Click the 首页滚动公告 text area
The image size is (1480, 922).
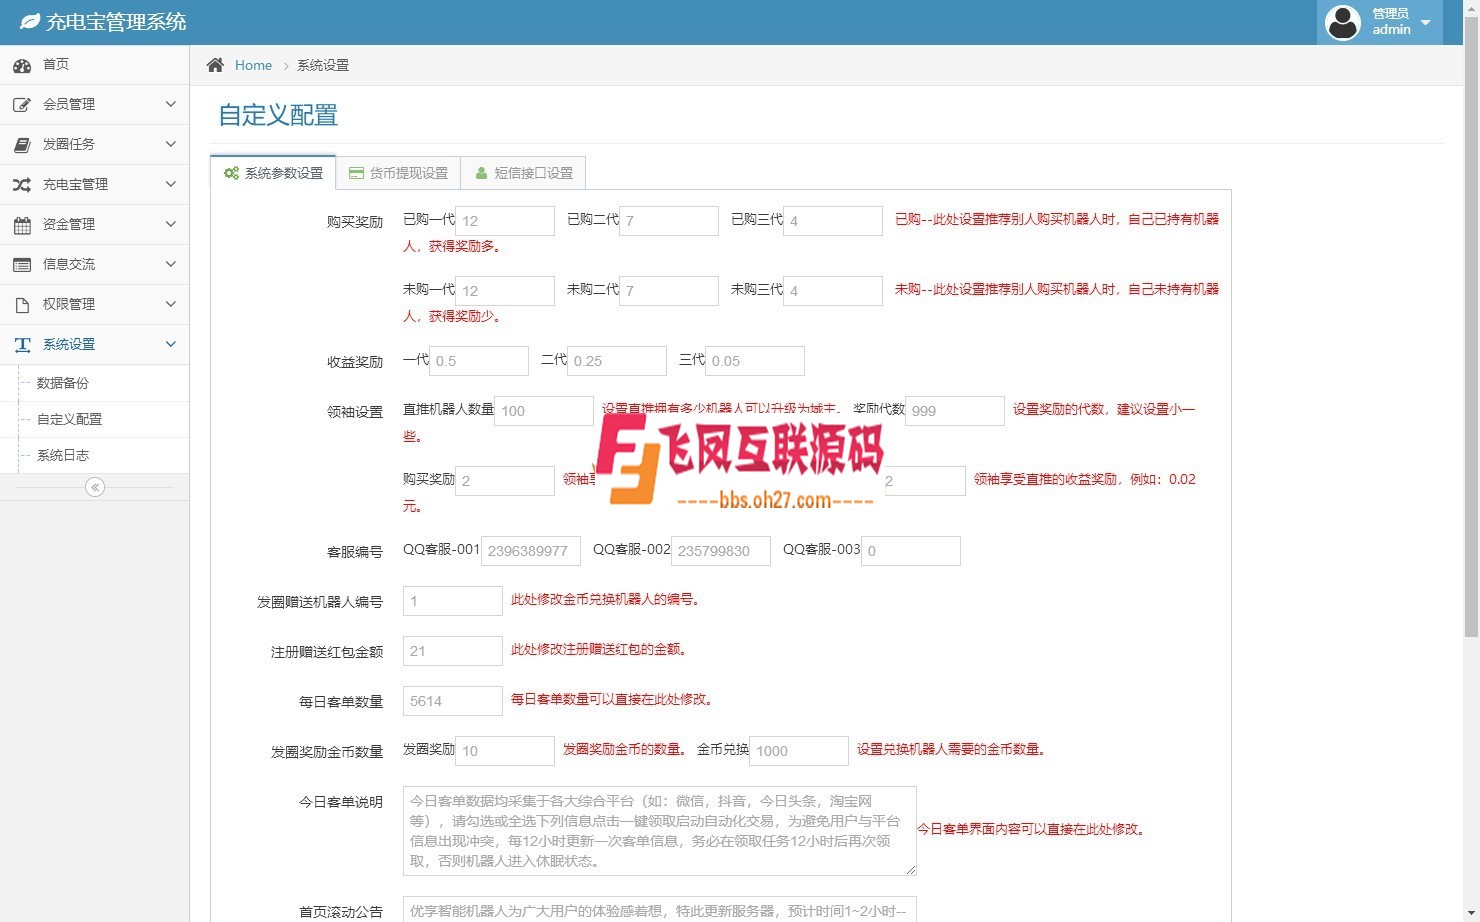click(660, 909)
